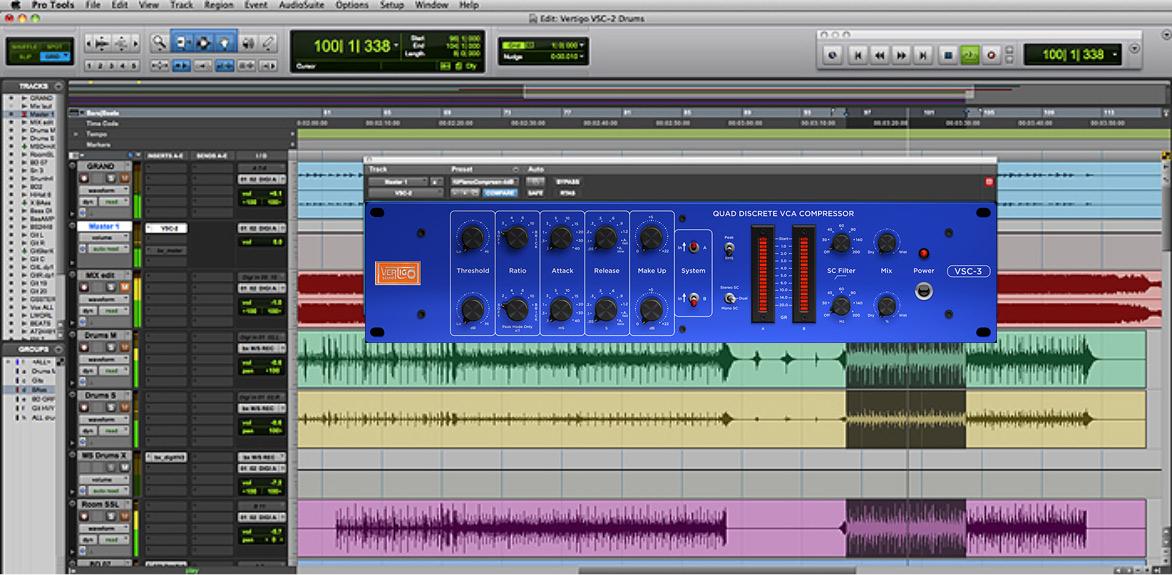Viewport: 1172px width, 575px height.
Task: Click the Stop transport button
Action: coord(949,55)
